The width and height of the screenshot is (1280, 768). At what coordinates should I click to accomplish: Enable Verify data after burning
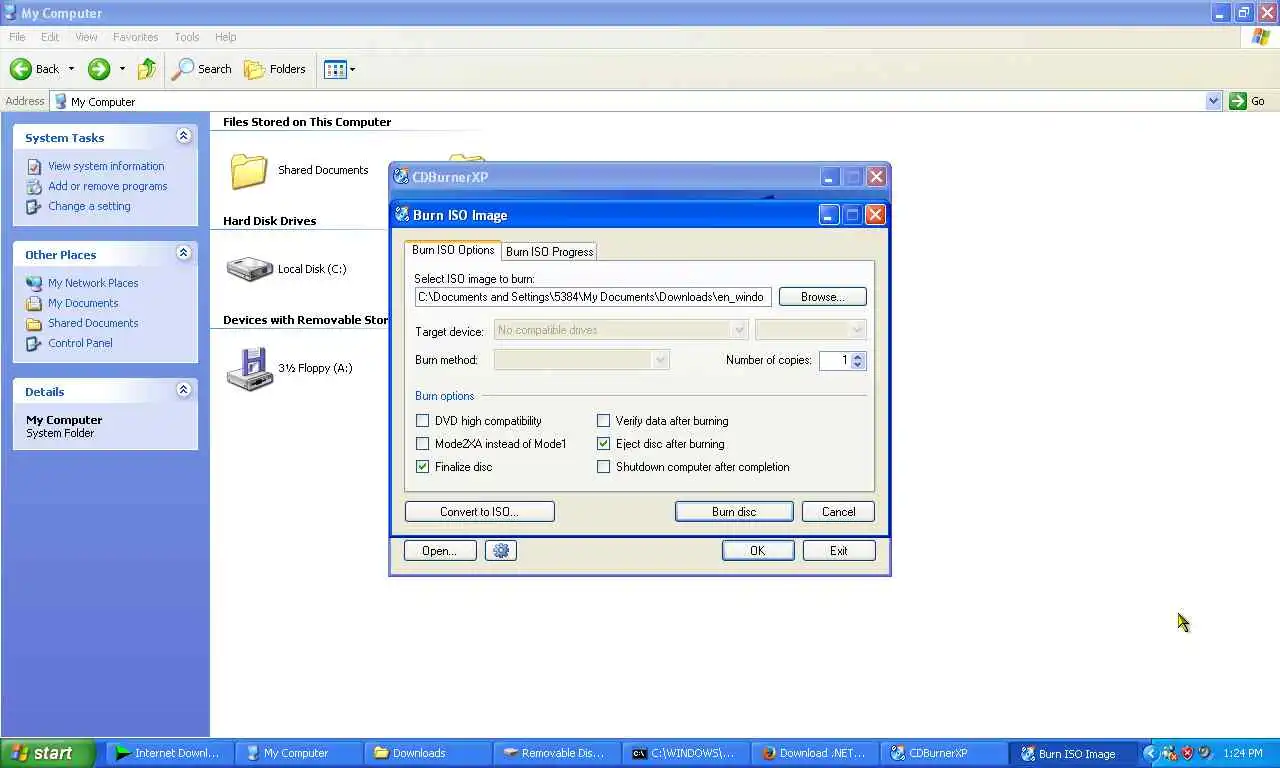[604, 421]
